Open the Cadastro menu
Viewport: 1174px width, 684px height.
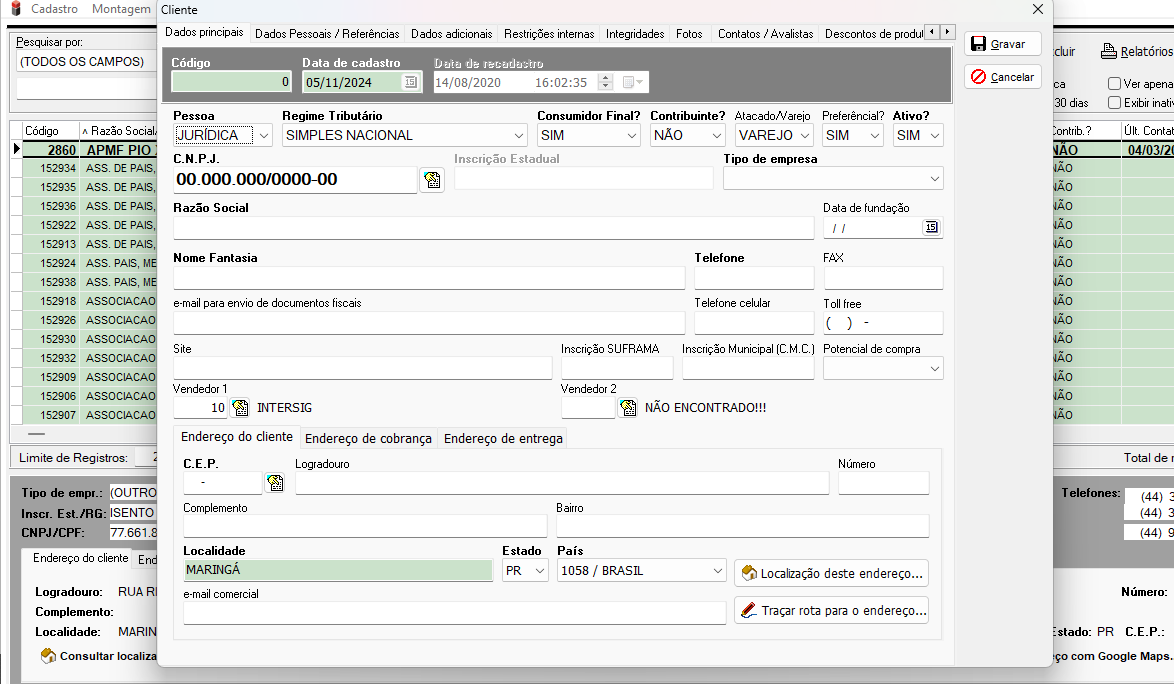point(54,9)
